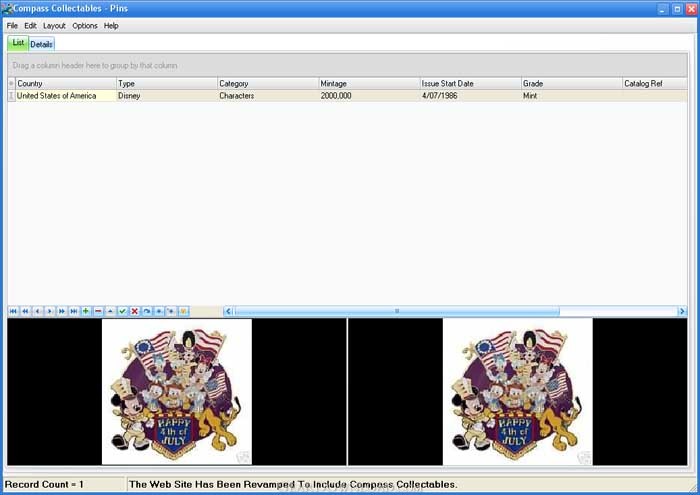The height and width of the screenshot is (495, 700).
Task: Open the Edit menu
Action: [30, 26]
